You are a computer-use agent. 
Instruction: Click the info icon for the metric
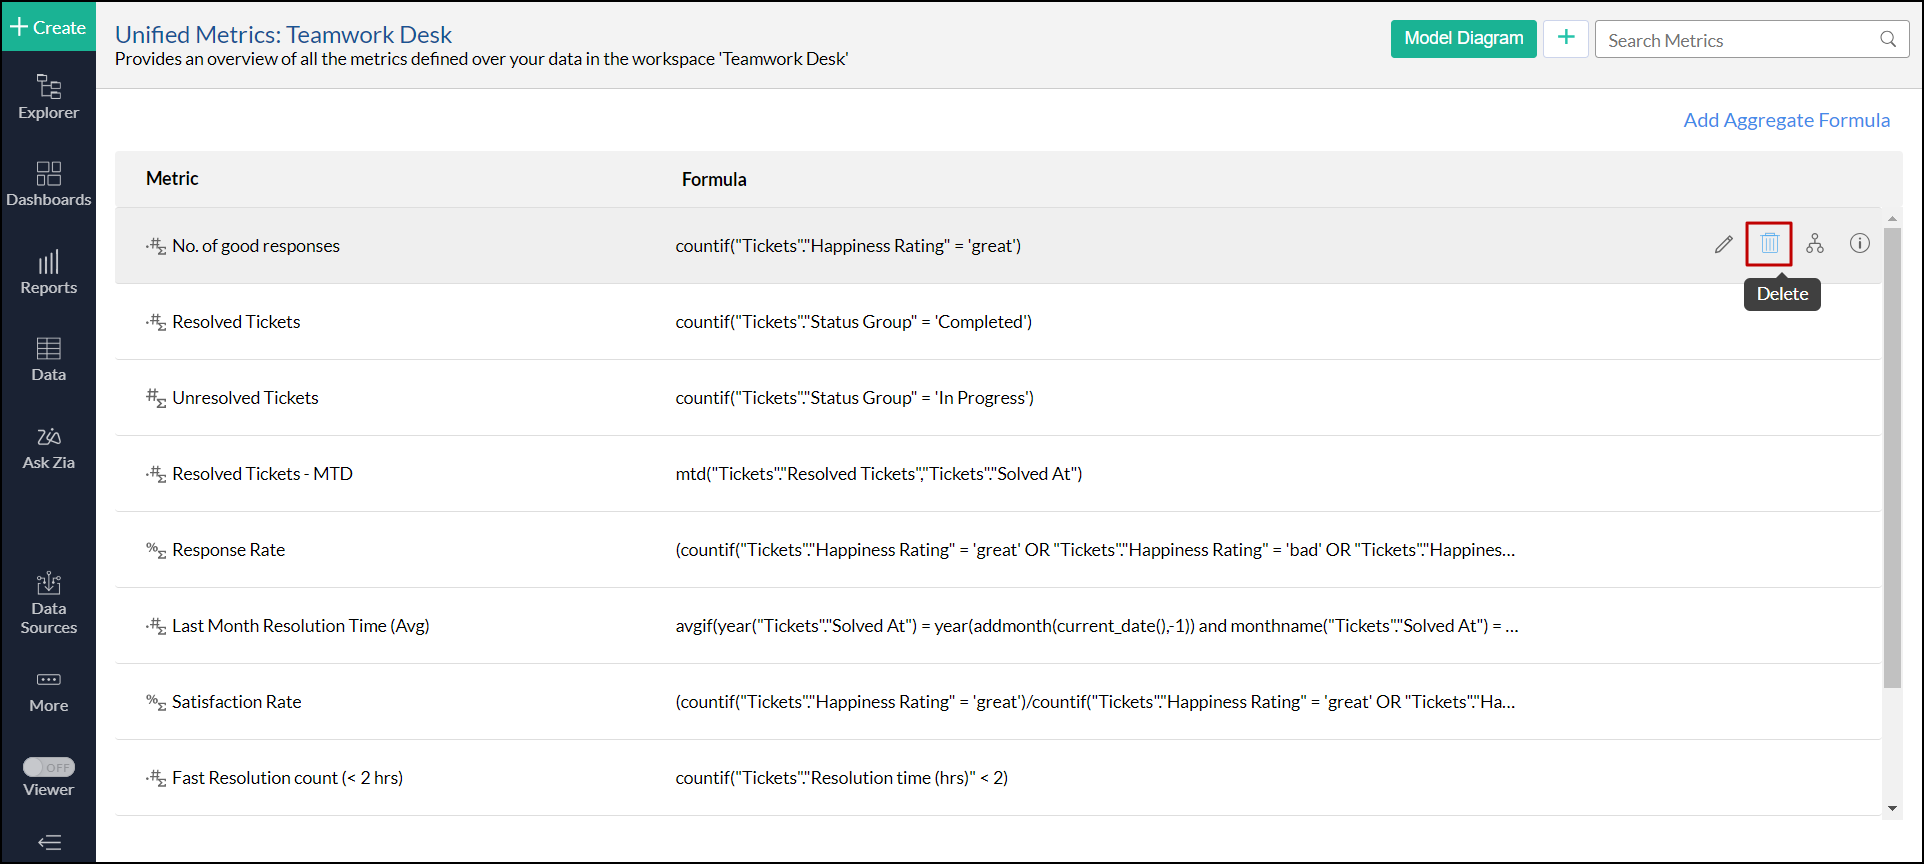pos(1859,243)
